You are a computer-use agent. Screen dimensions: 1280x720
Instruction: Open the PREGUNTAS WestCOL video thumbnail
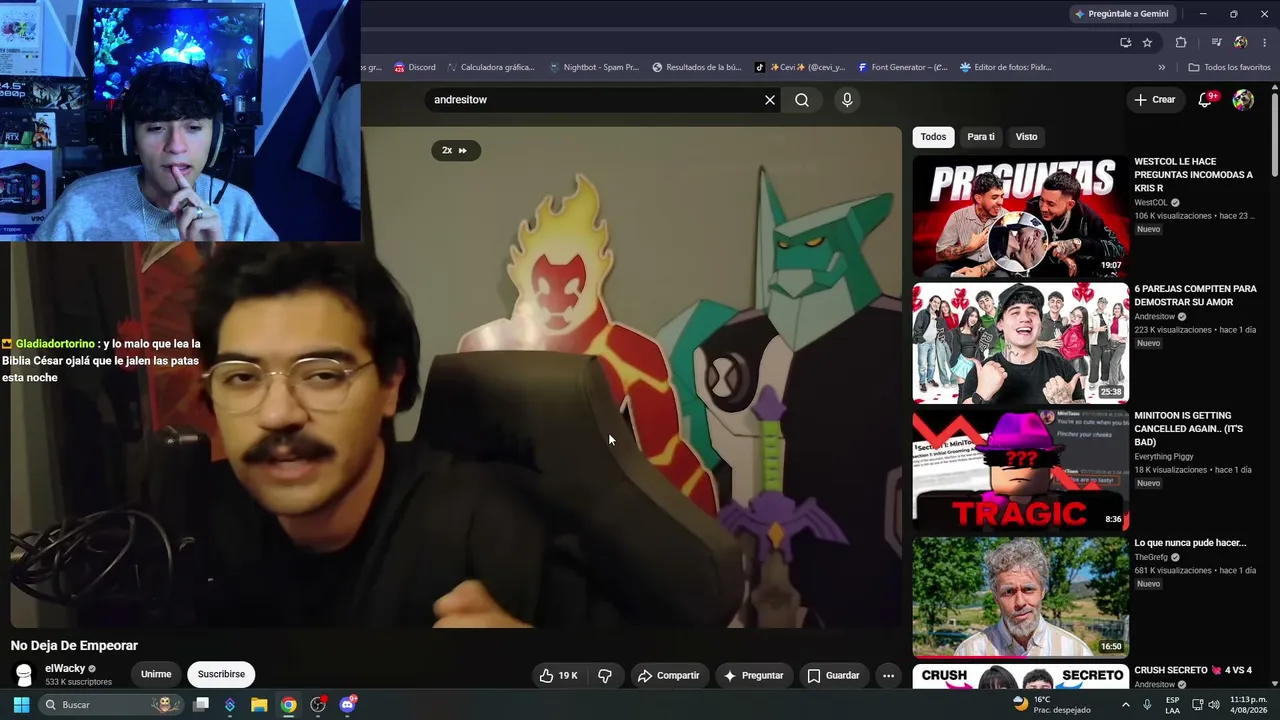[1020, 216]
